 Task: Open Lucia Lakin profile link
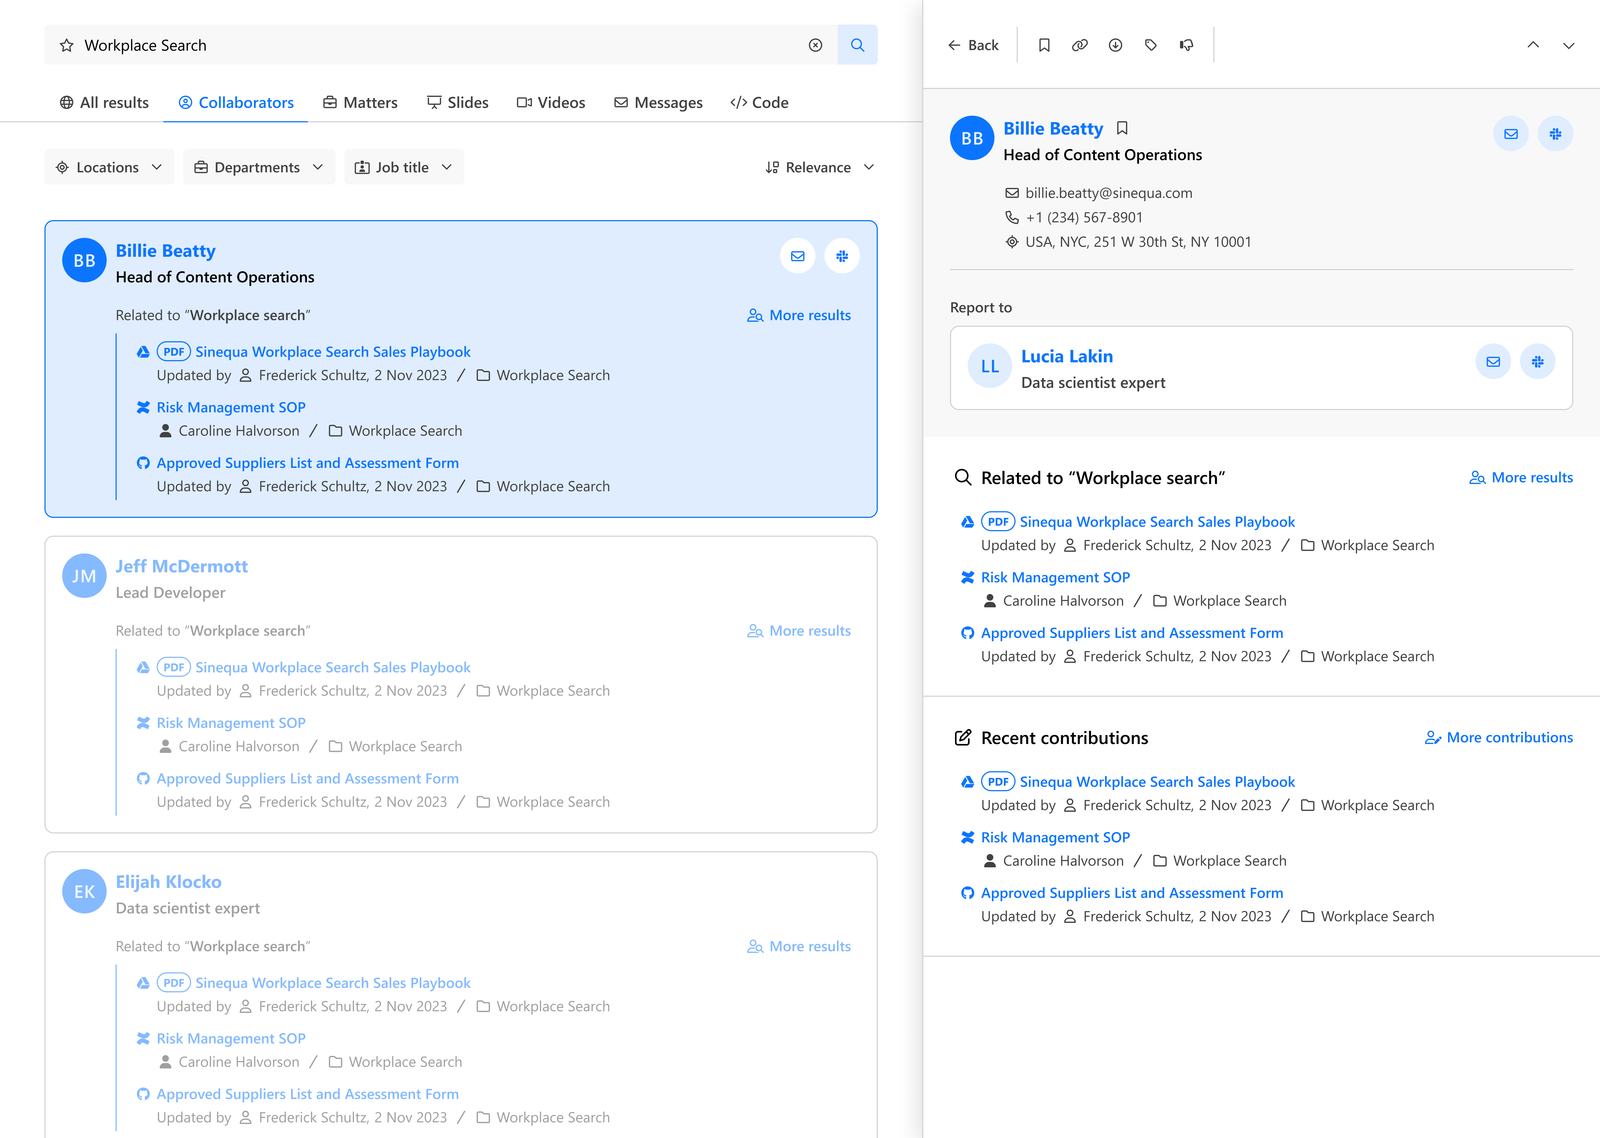click(x=1067, y=356)
